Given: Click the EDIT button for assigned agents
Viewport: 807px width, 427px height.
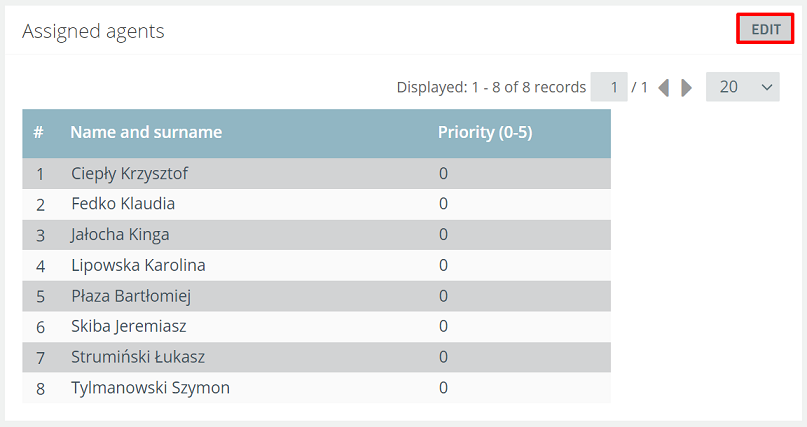Looking at the screenshot, I should (x=765, y=29).
